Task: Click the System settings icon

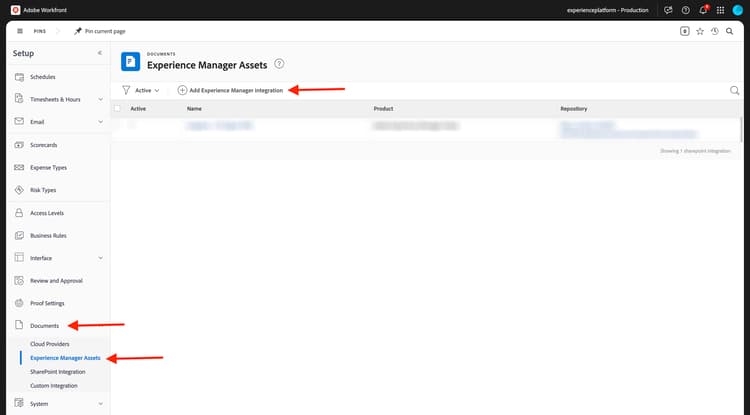Action: (x=19, y=403)
